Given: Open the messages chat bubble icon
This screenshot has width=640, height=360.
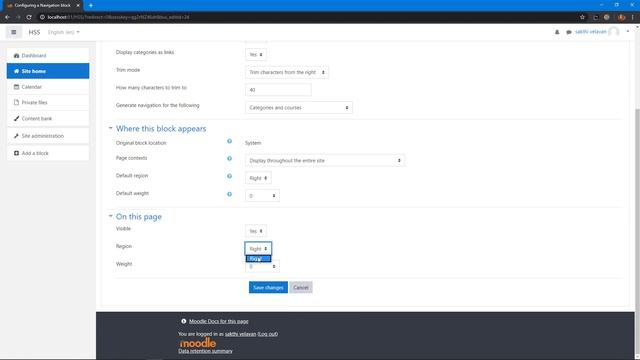Looking at the screenshot, I should (569, 32).
